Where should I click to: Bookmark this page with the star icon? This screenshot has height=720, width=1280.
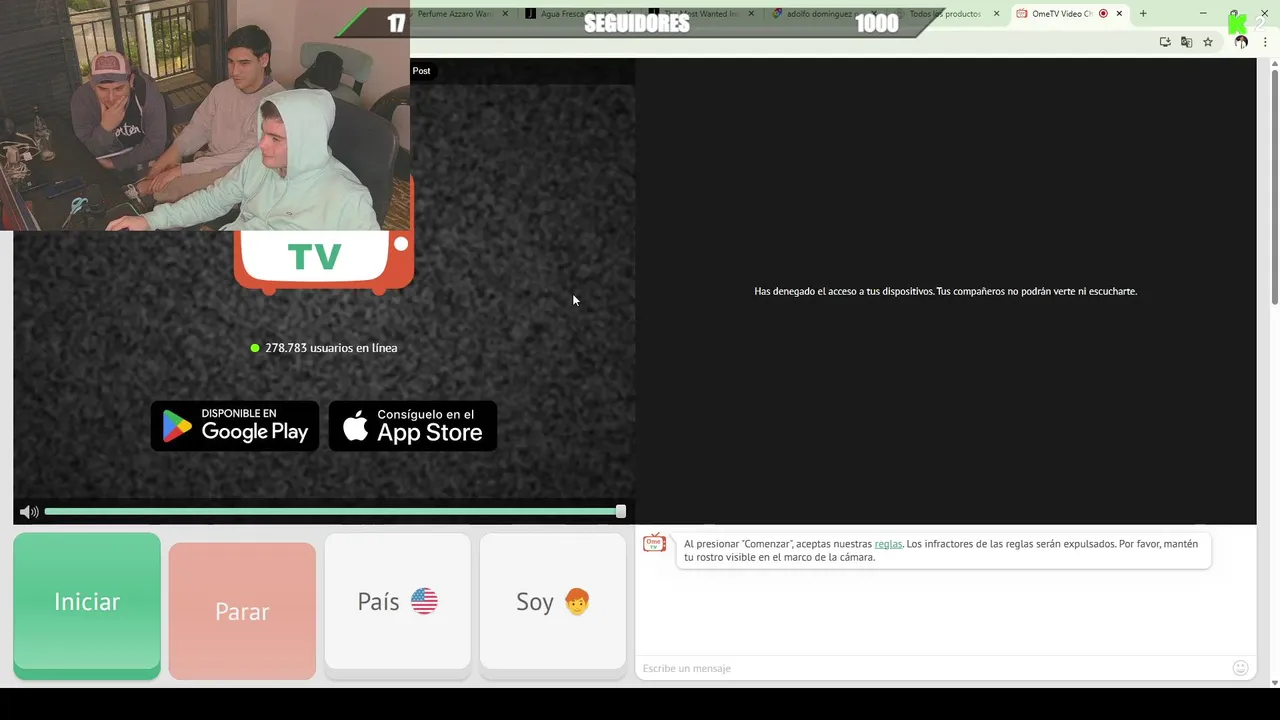click(x=1208, y=42)
